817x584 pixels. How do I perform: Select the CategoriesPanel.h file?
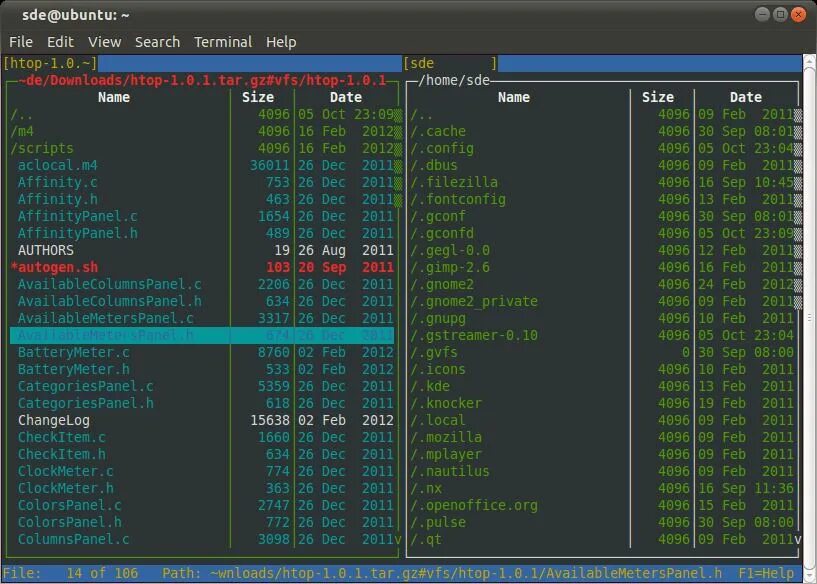[x=202, y=404]
